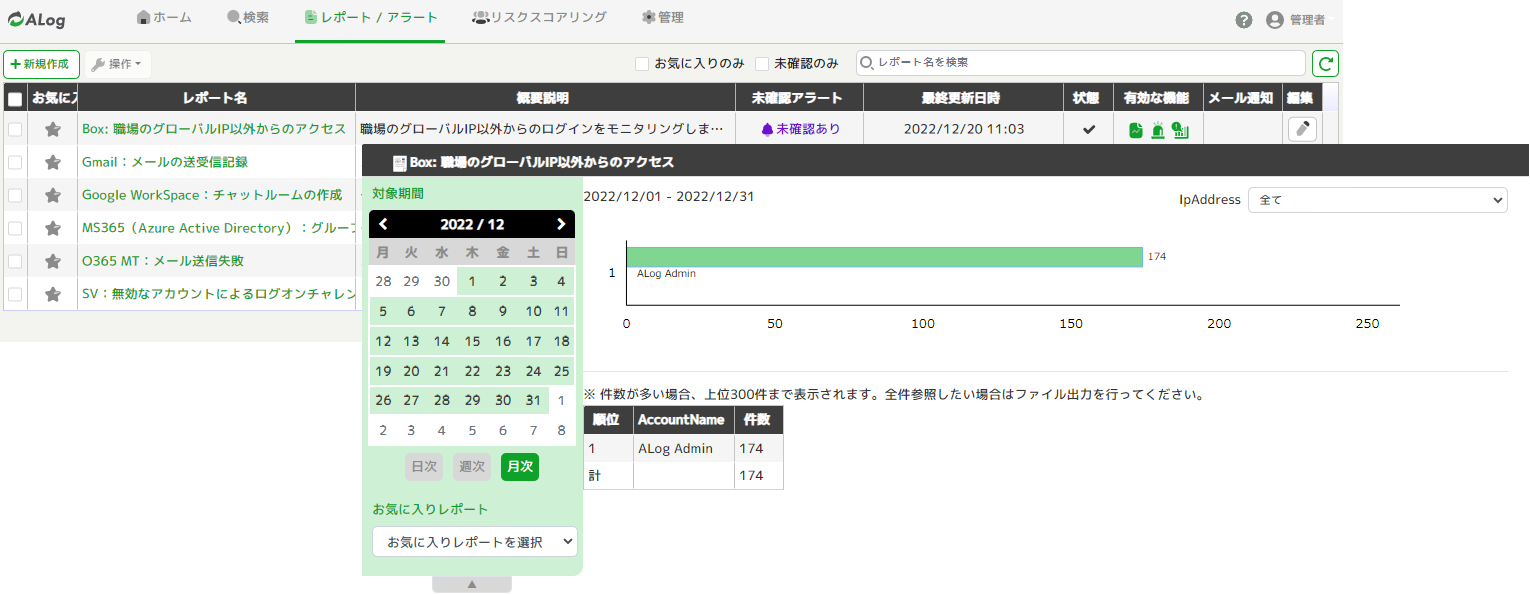Open MS365 (Azure Active Directory) report link
Screen dimensions: 1530x595
tap(220, 228)
